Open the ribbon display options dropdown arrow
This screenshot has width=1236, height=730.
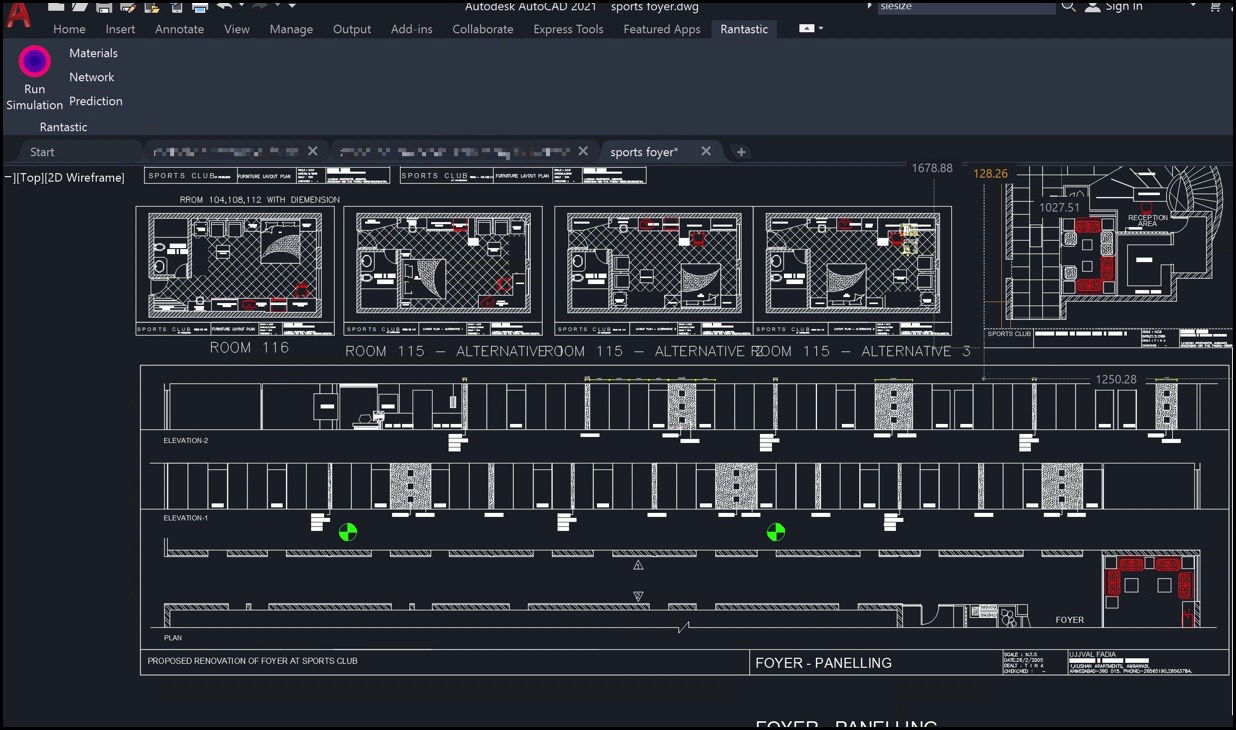point(821,29)
